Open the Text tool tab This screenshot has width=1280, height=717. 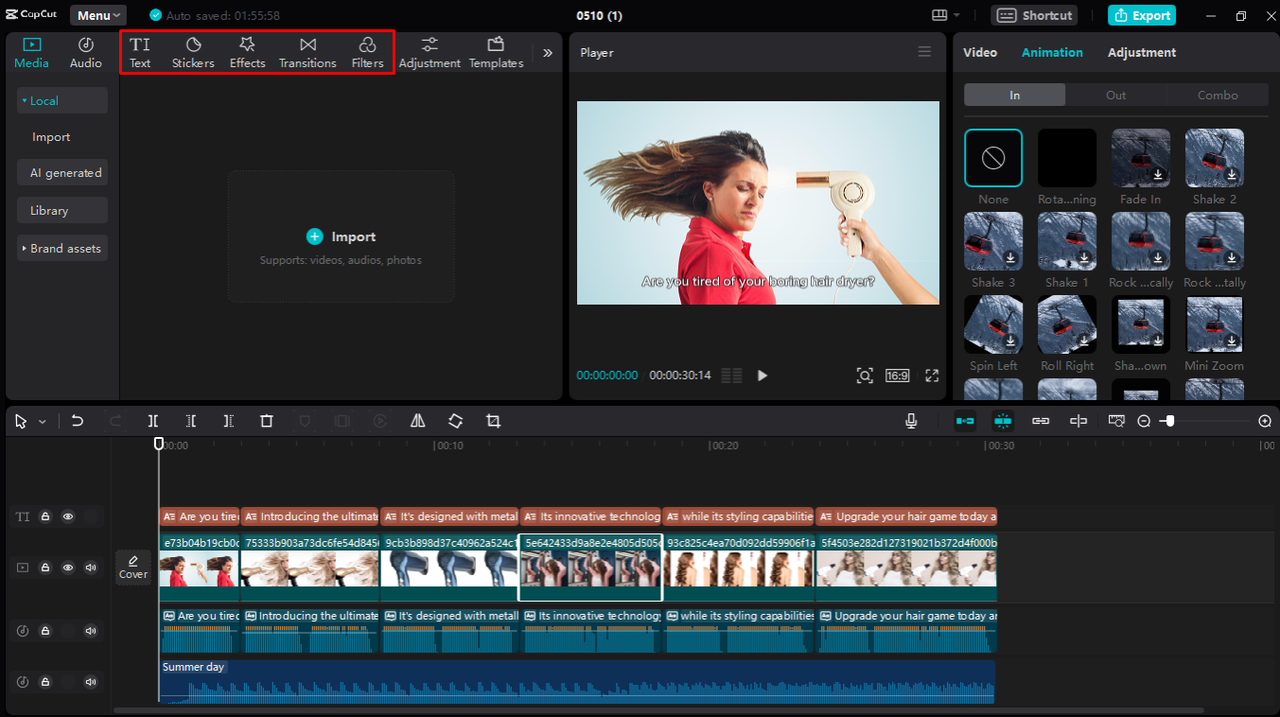click(x=140, y=52)
